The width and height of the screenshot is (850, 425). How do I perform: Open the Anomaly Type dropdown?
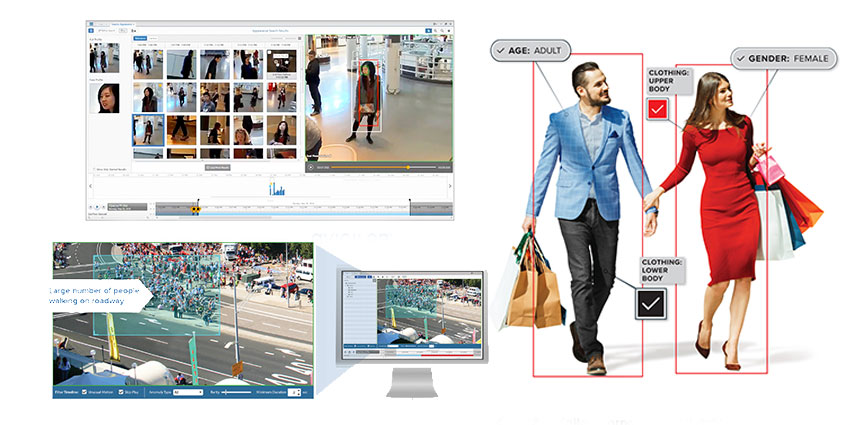tap(188, 392)
